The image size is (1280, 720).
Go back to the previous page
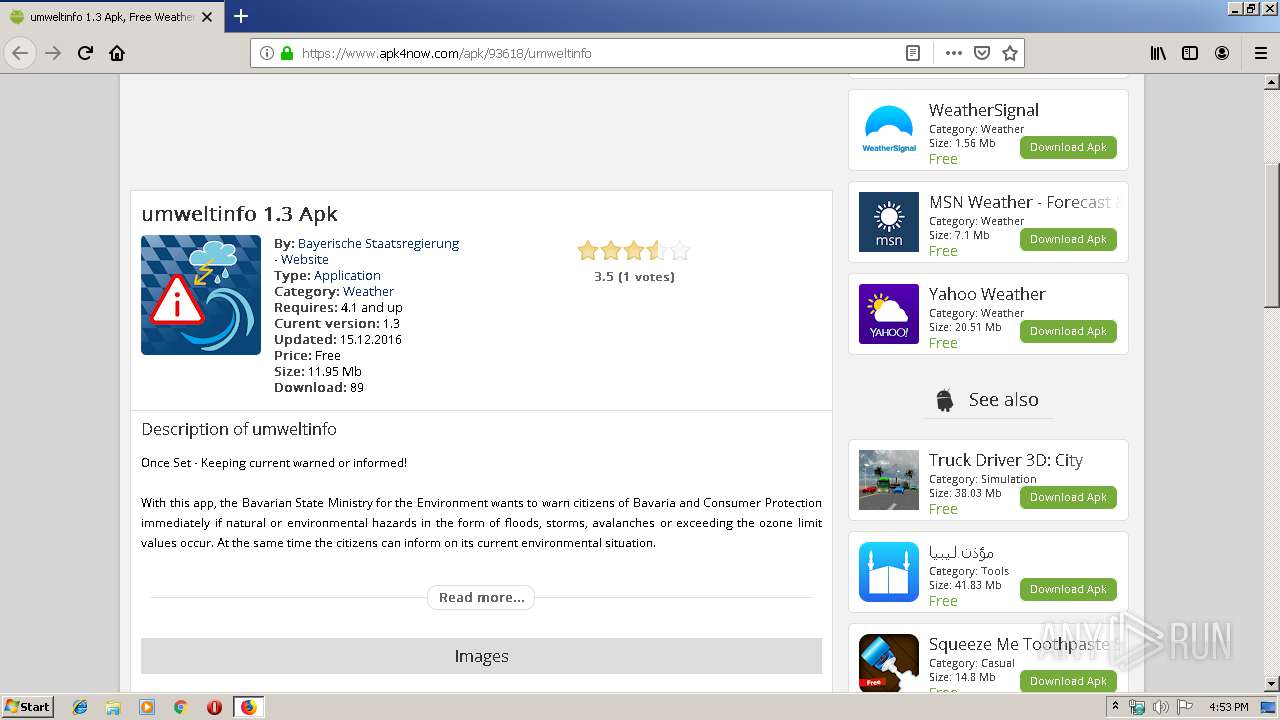point(20,53)
